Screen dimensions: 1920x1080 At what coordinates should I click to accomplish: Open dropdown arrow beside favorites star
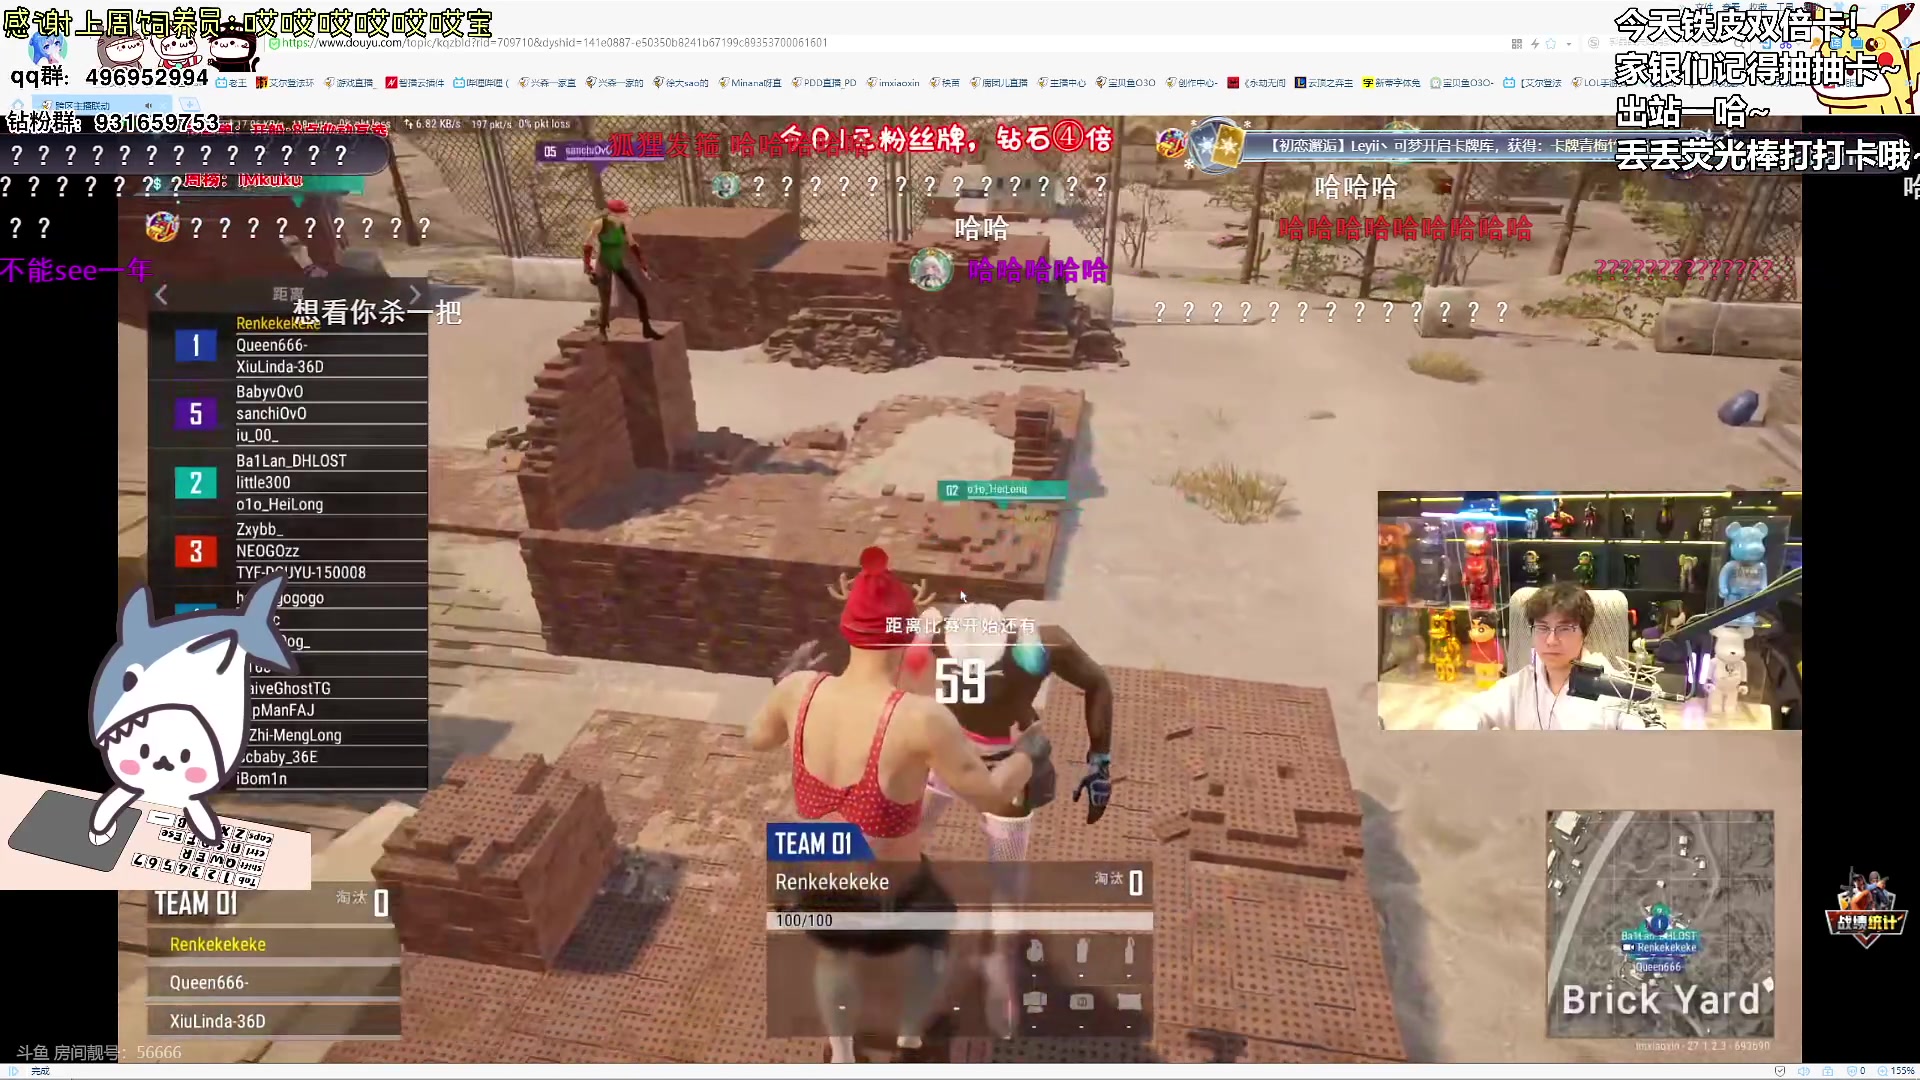click(1568, 43)
